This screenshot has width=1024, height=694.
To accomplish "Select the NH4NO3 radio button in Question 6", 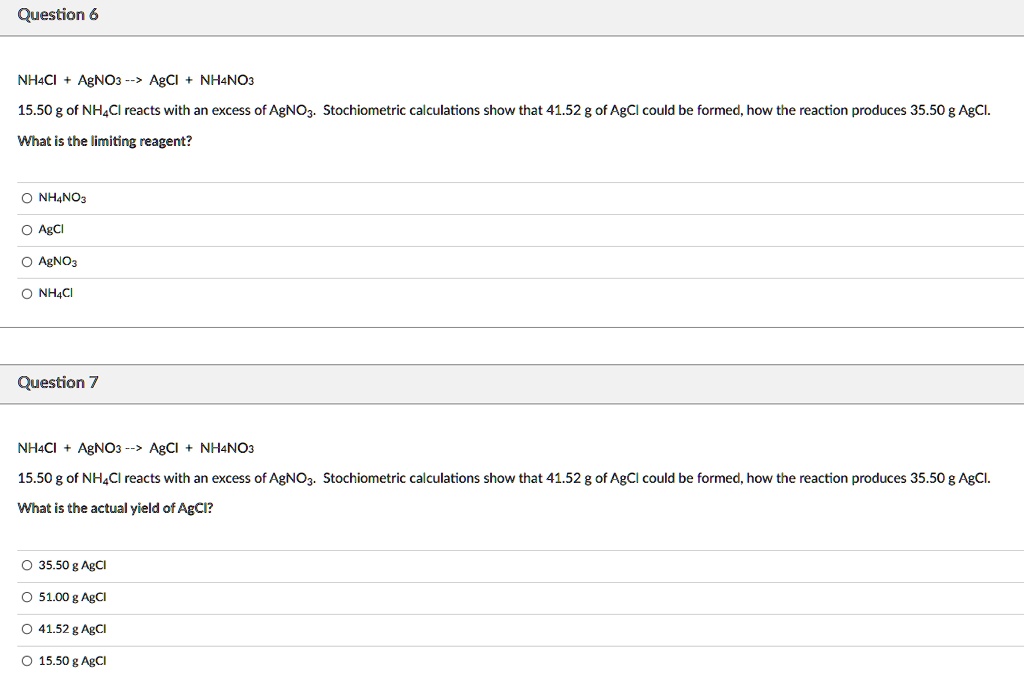I will coord(26,198).
